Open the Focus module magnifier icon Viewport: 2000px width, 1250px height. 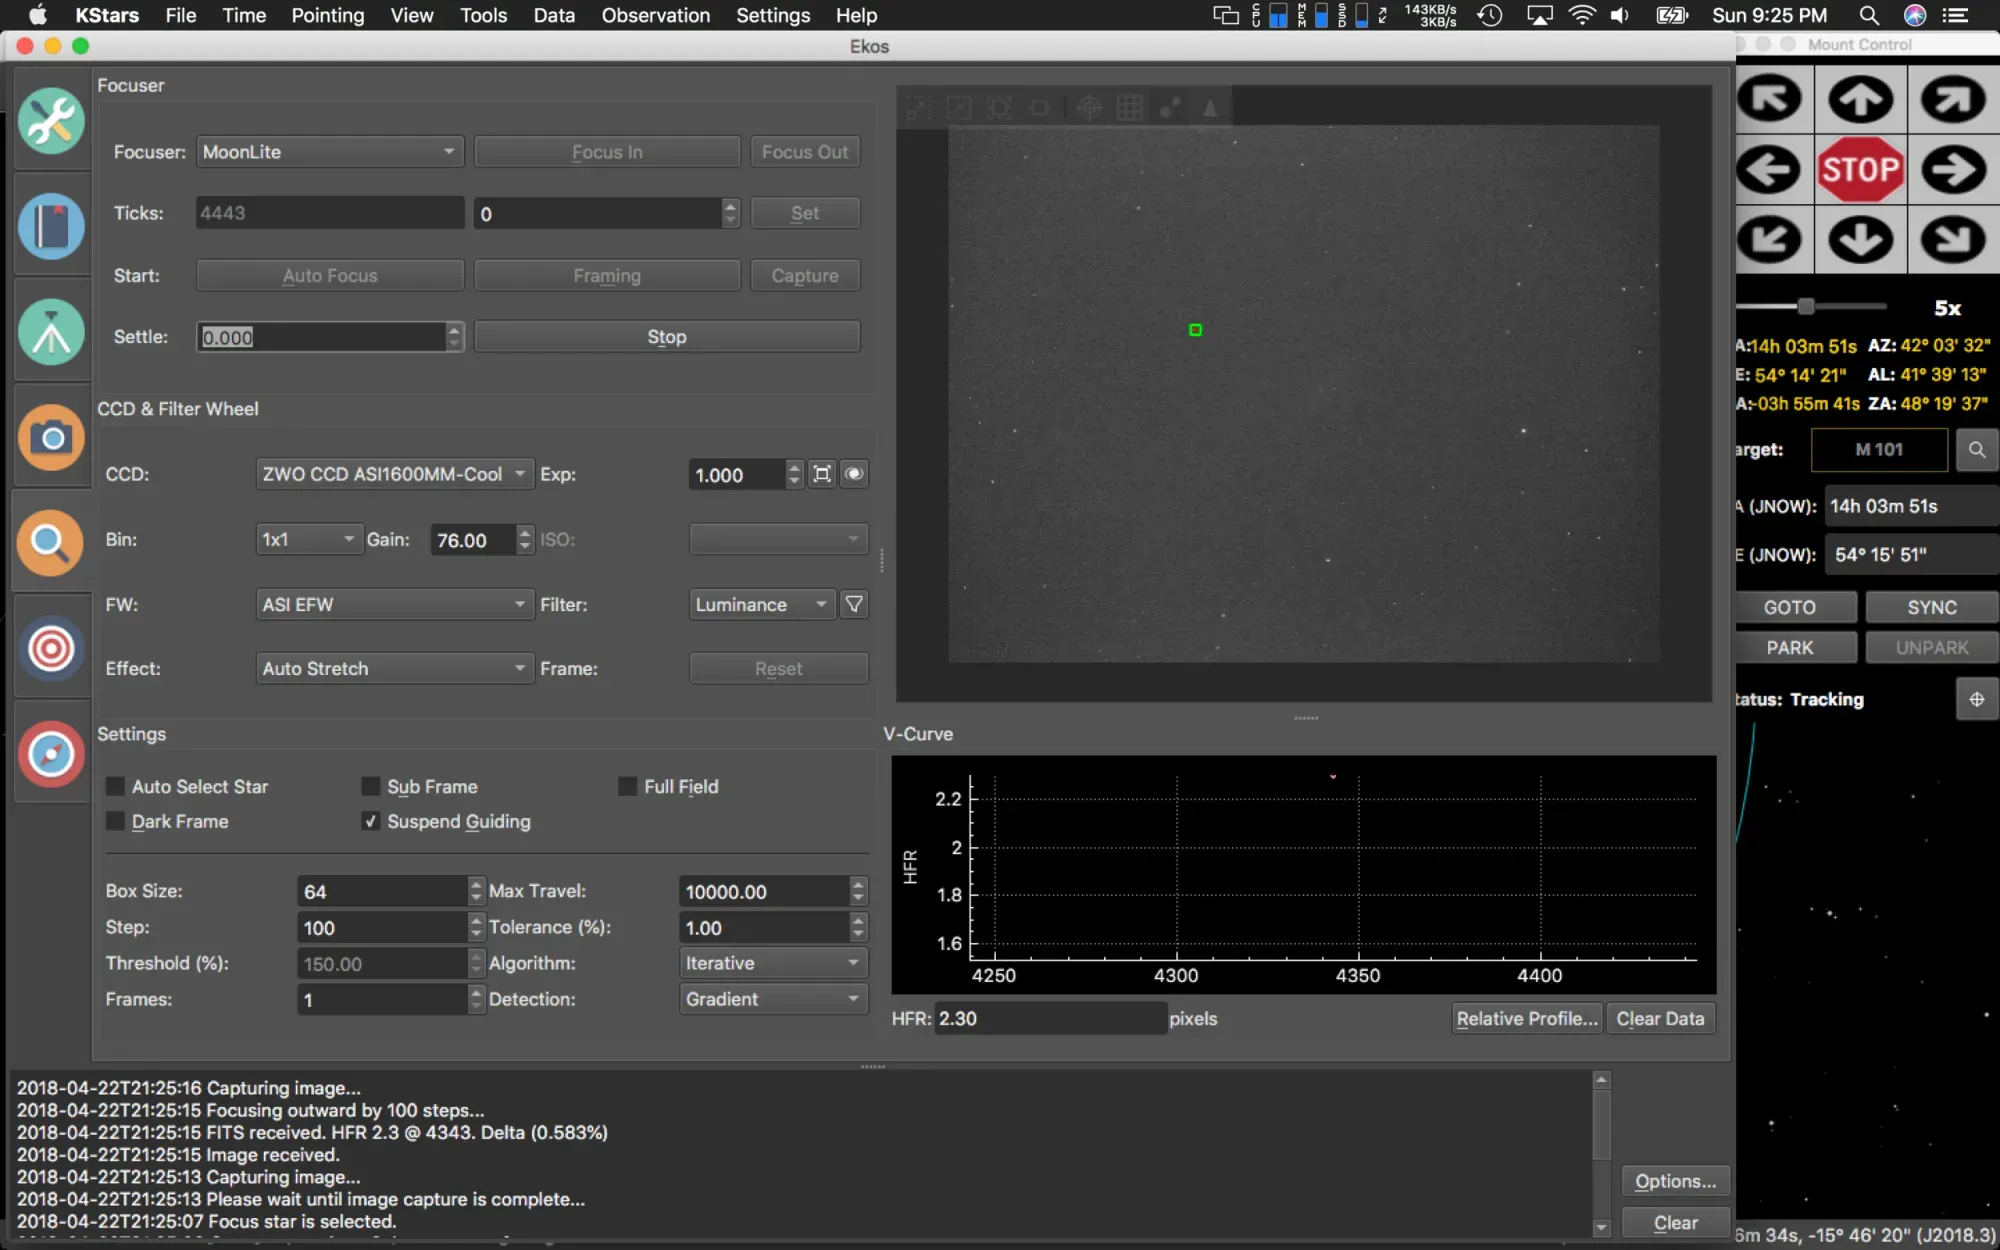(51, 542)
